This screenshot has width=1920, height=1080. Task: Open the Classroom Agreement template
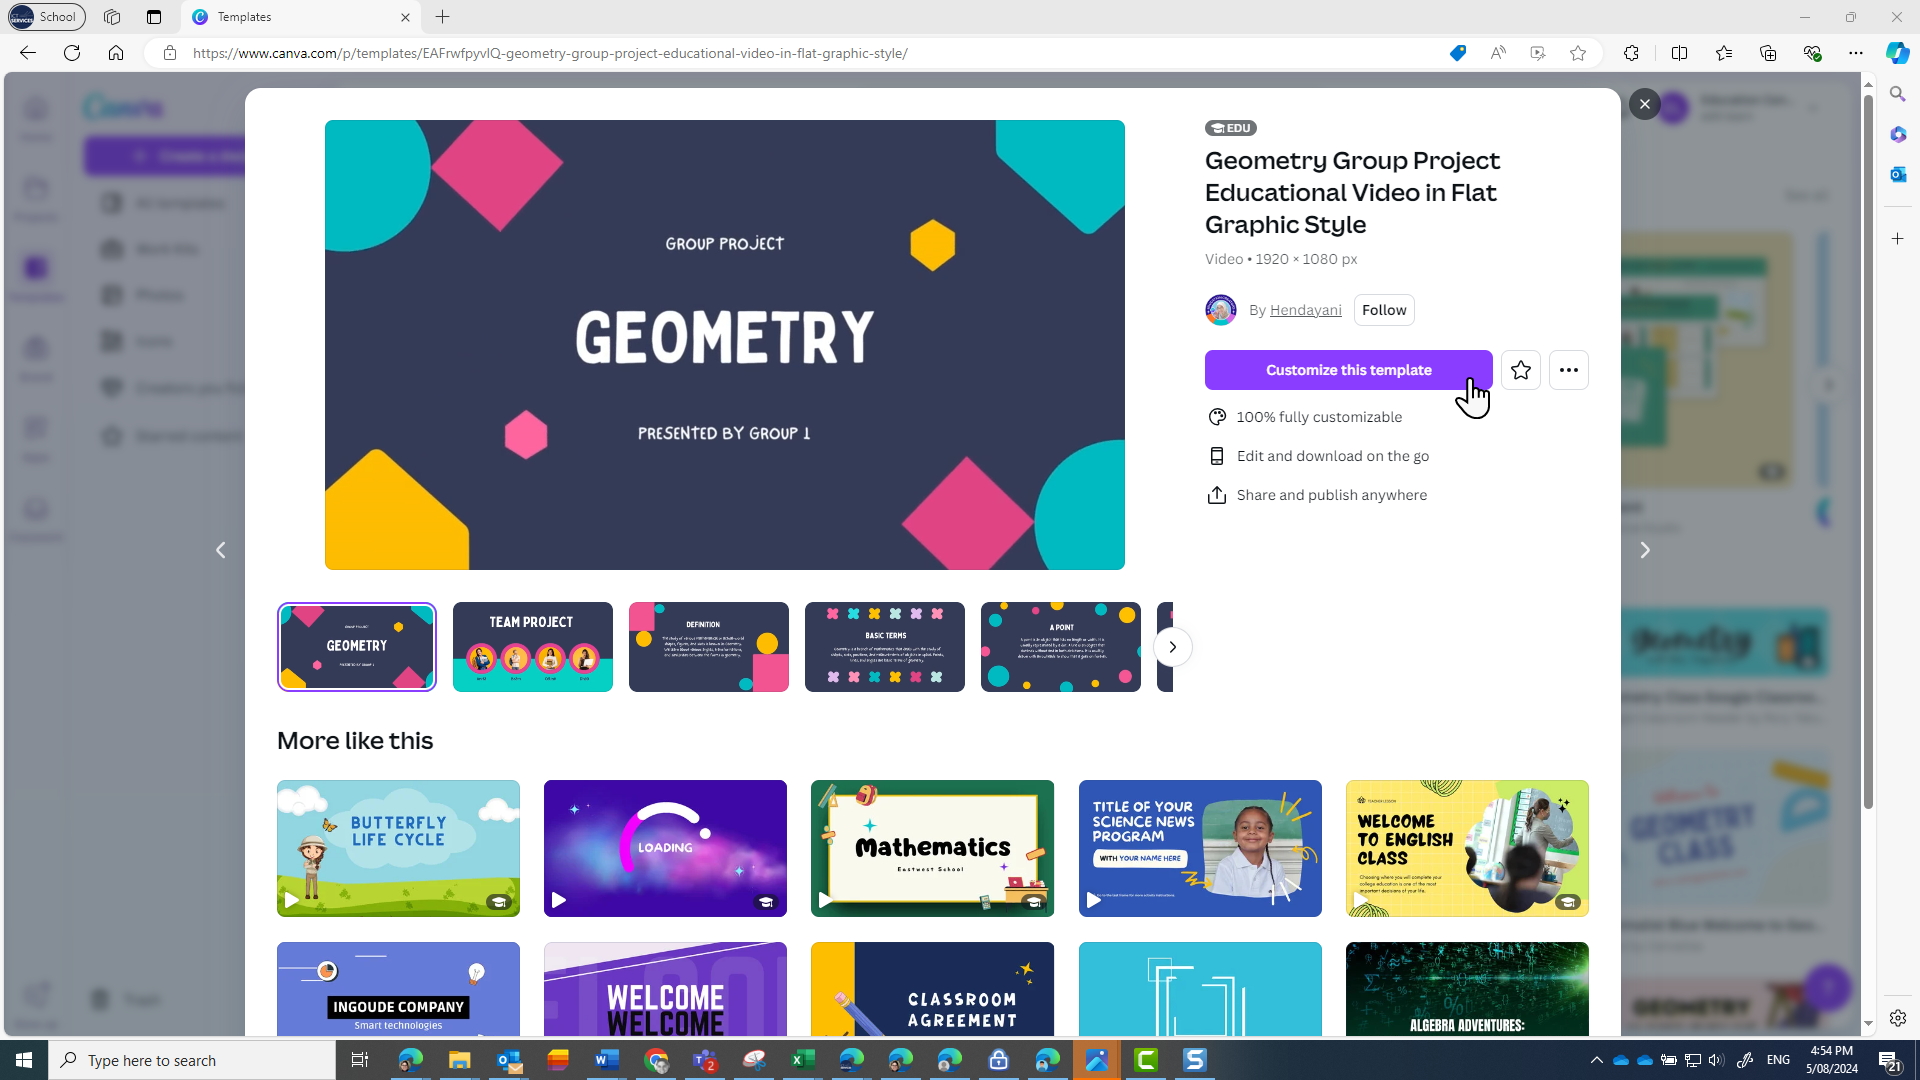932,989
